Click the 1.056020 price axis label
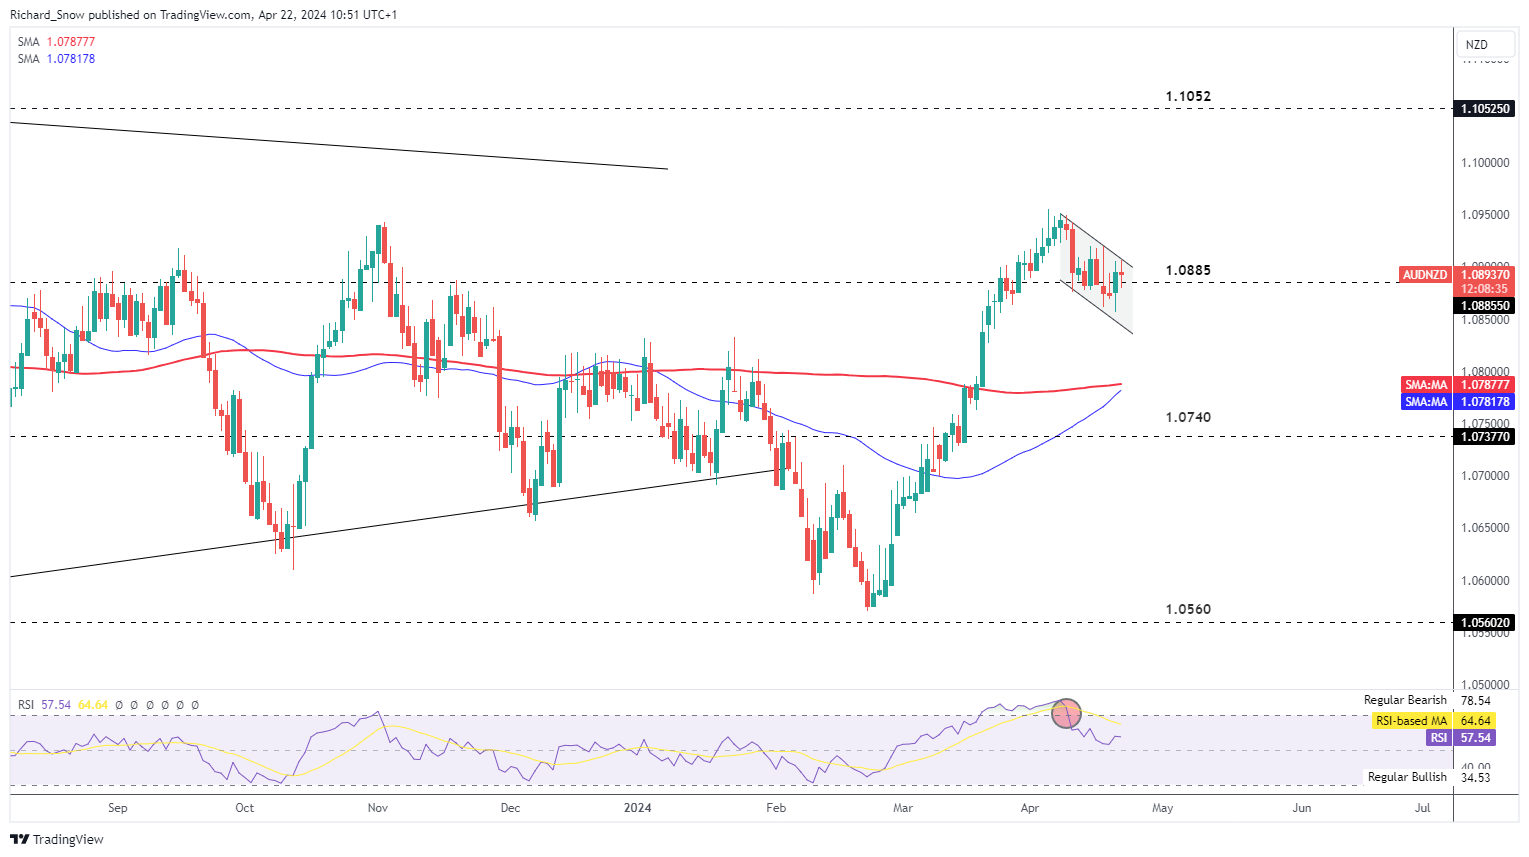The width and height of the screenshot is (1529, 857). point(1485,623)
